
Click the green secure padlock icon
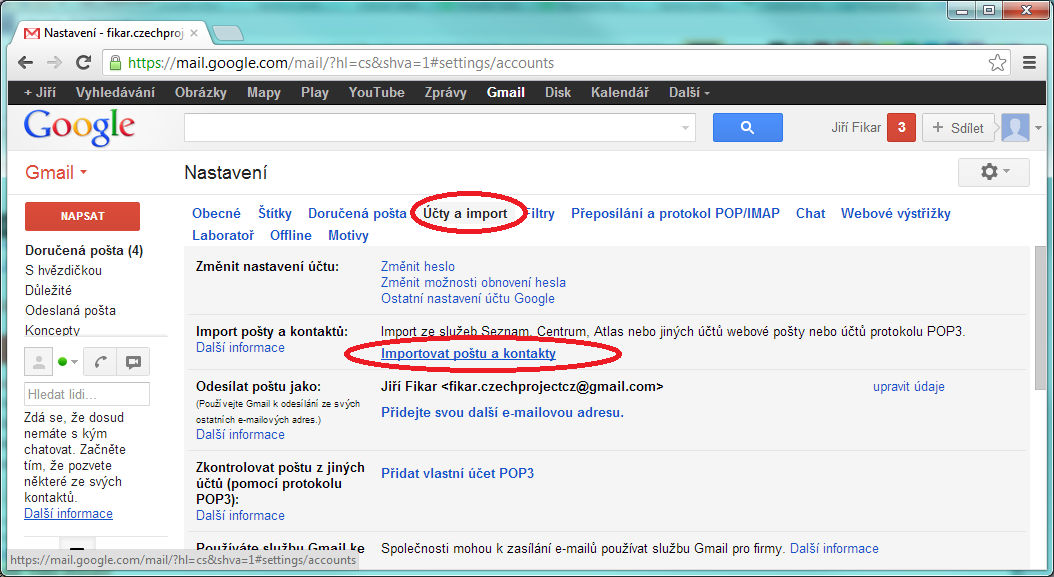click(x=115, y=63)
